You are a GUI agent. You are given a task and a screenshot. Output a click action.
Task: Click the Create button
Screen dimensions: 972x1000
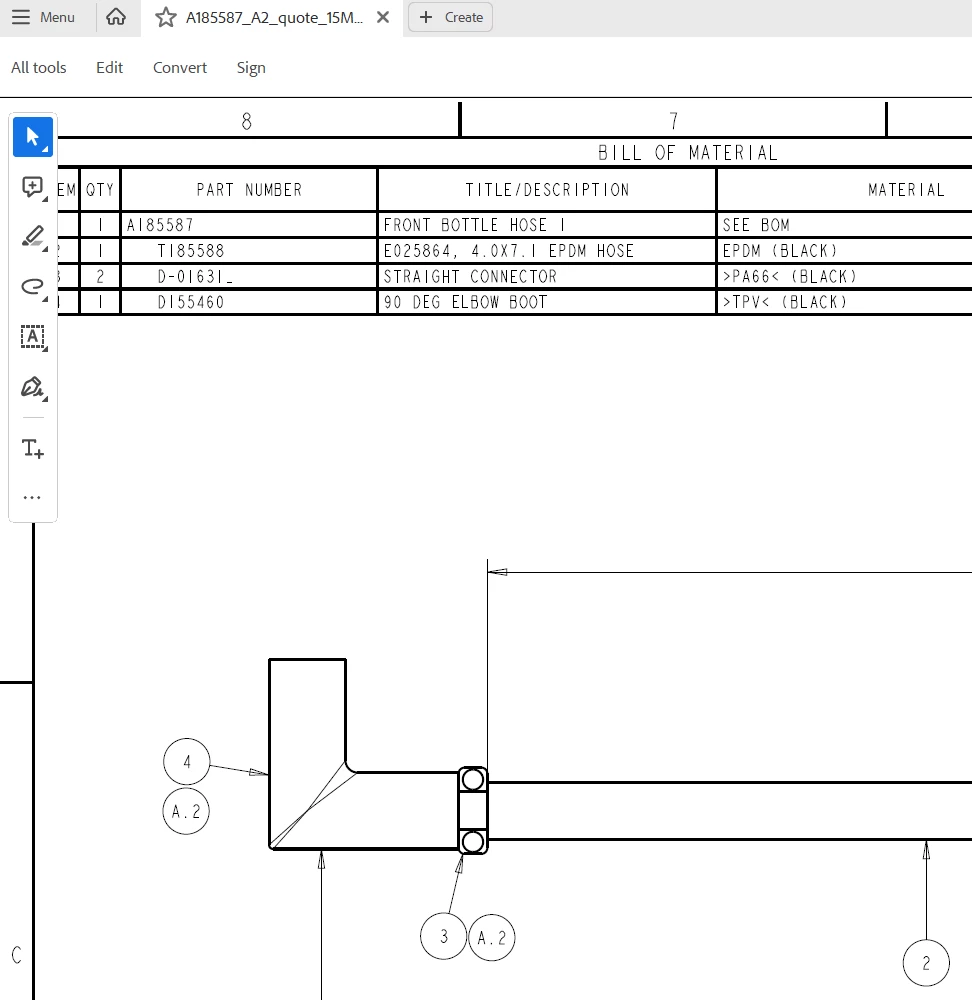tap(450, 17)
